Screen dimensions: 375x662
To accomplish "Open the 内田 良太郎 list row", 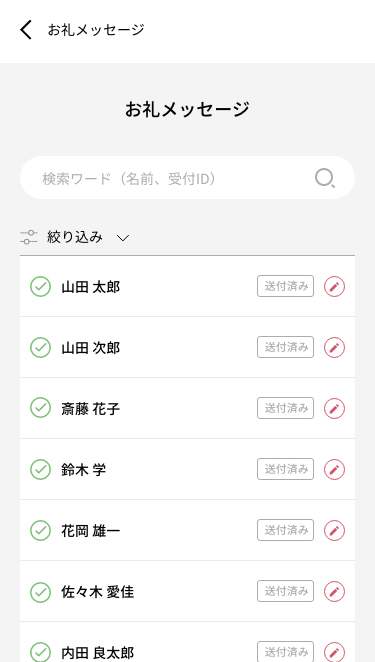I will click(x=188, y=642).
